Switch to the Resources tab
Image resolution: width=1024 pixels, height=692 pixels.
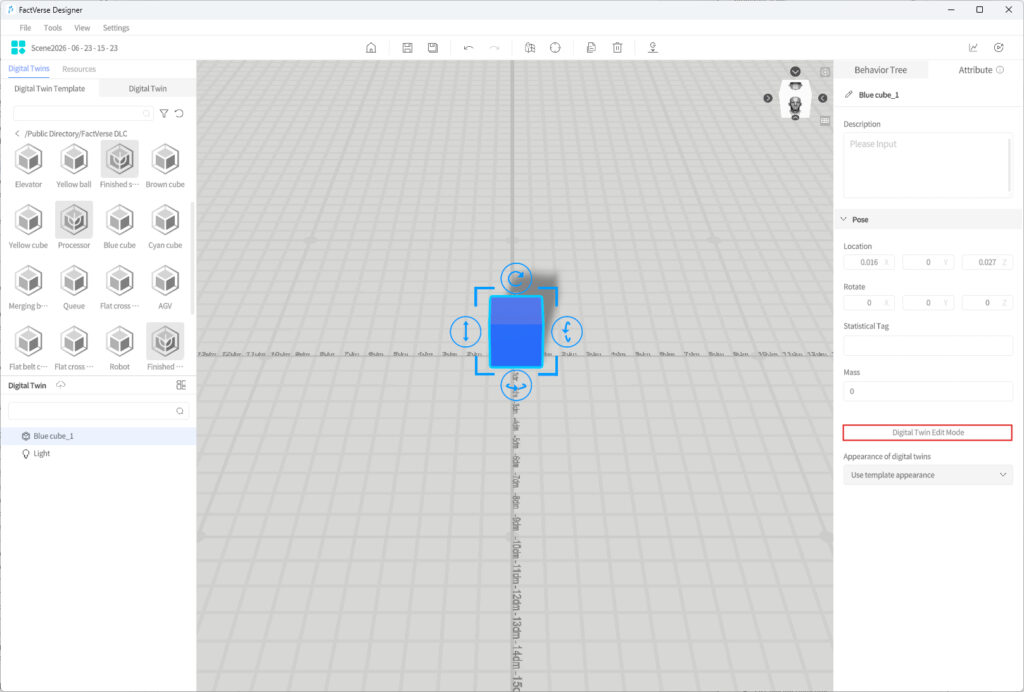(x=79, y=69)
